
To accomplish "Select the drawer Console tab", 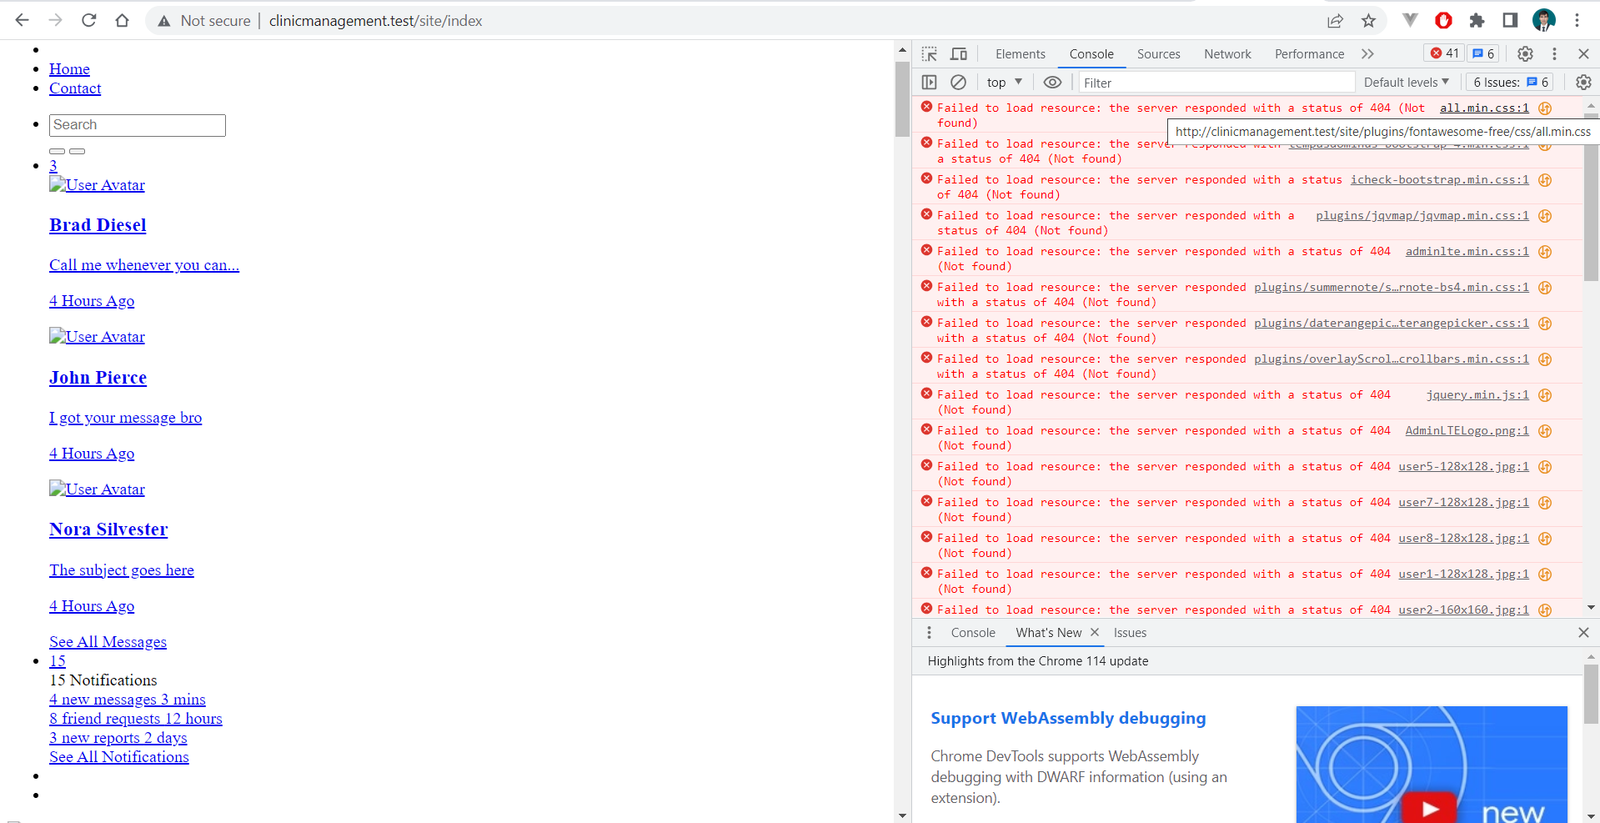I will [x=973, y=632].
